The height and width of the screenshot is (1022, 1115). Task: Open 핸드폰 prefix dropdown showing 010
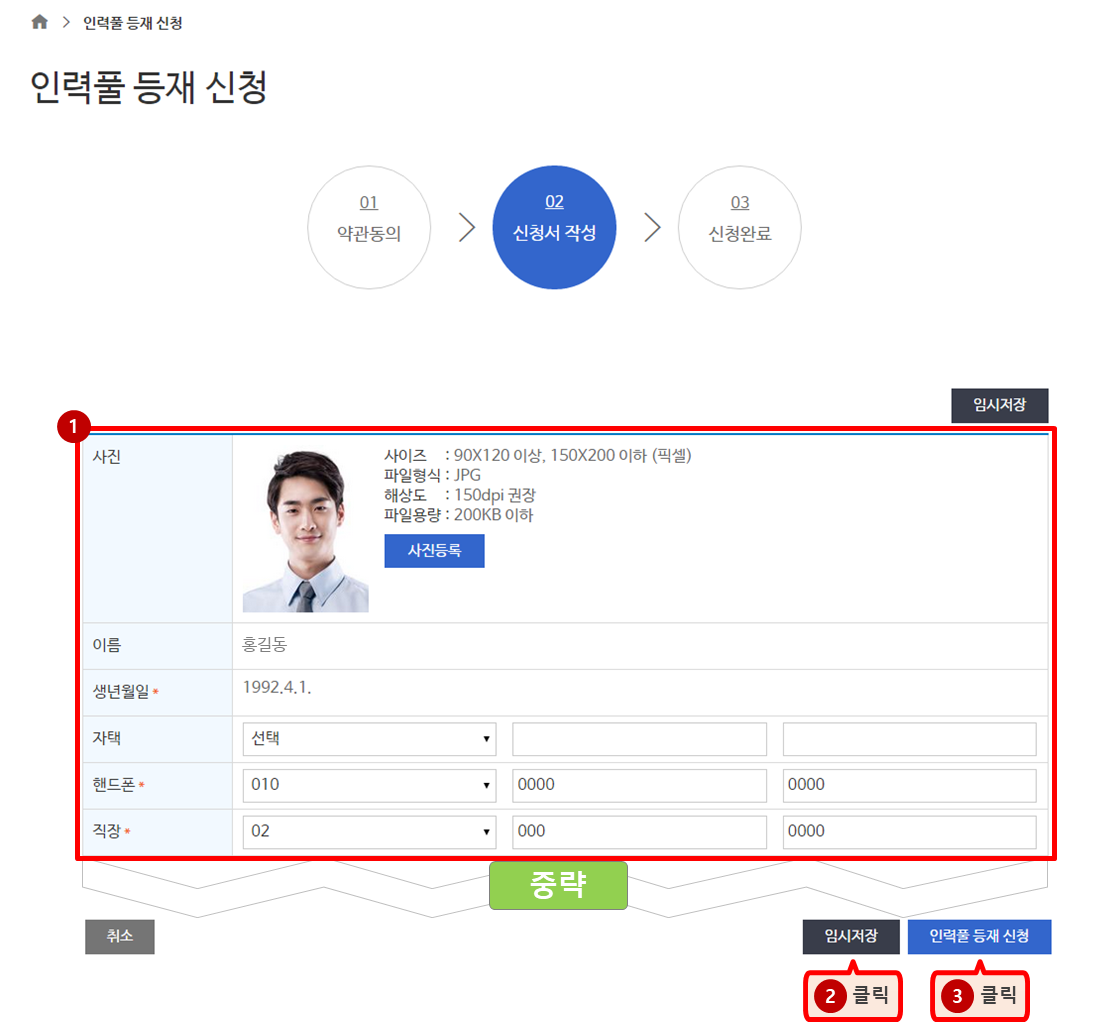tap(369, 785)
